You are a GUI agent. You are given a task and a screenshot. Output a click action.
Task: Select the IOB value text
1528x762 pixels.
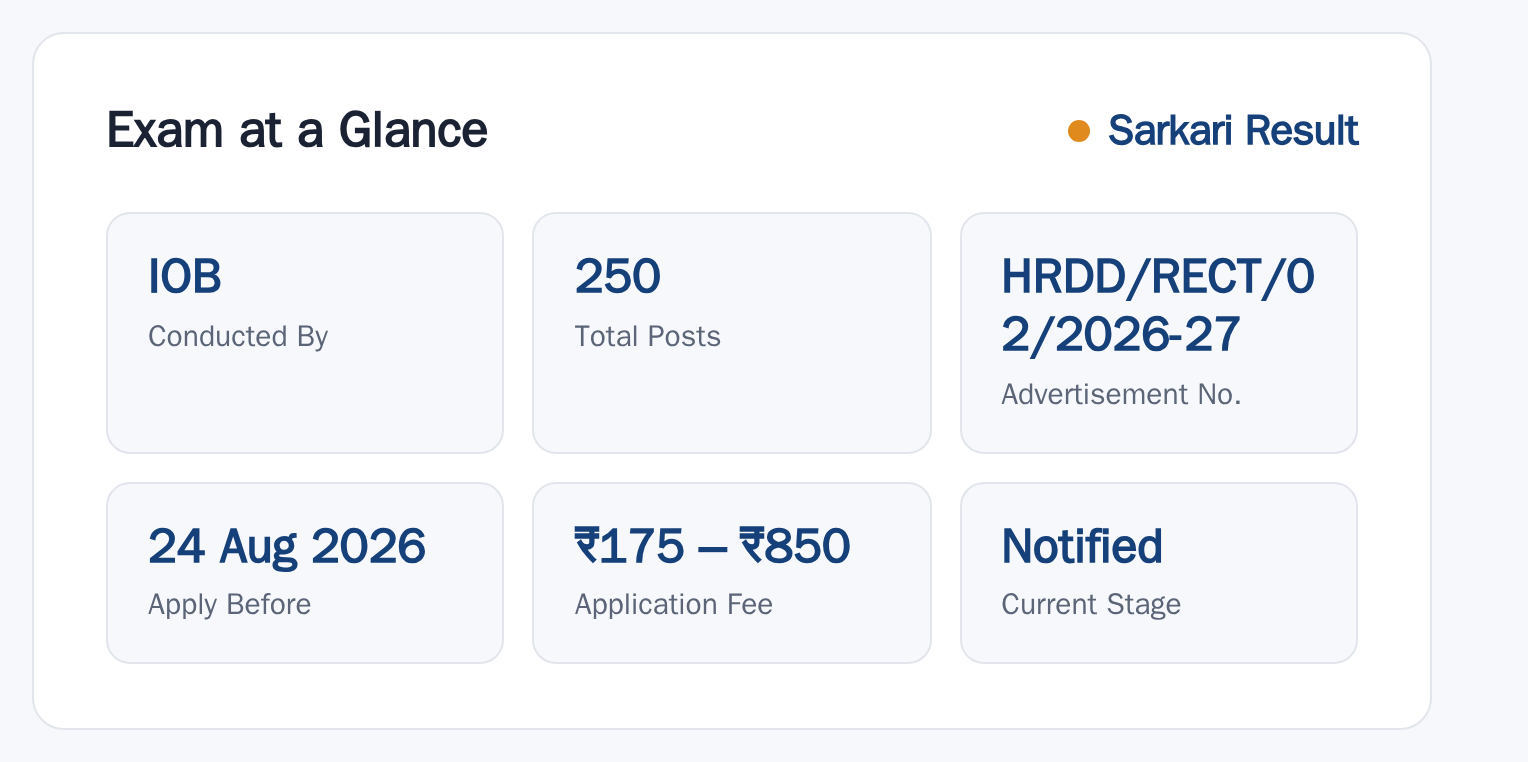tap(185, 277)
